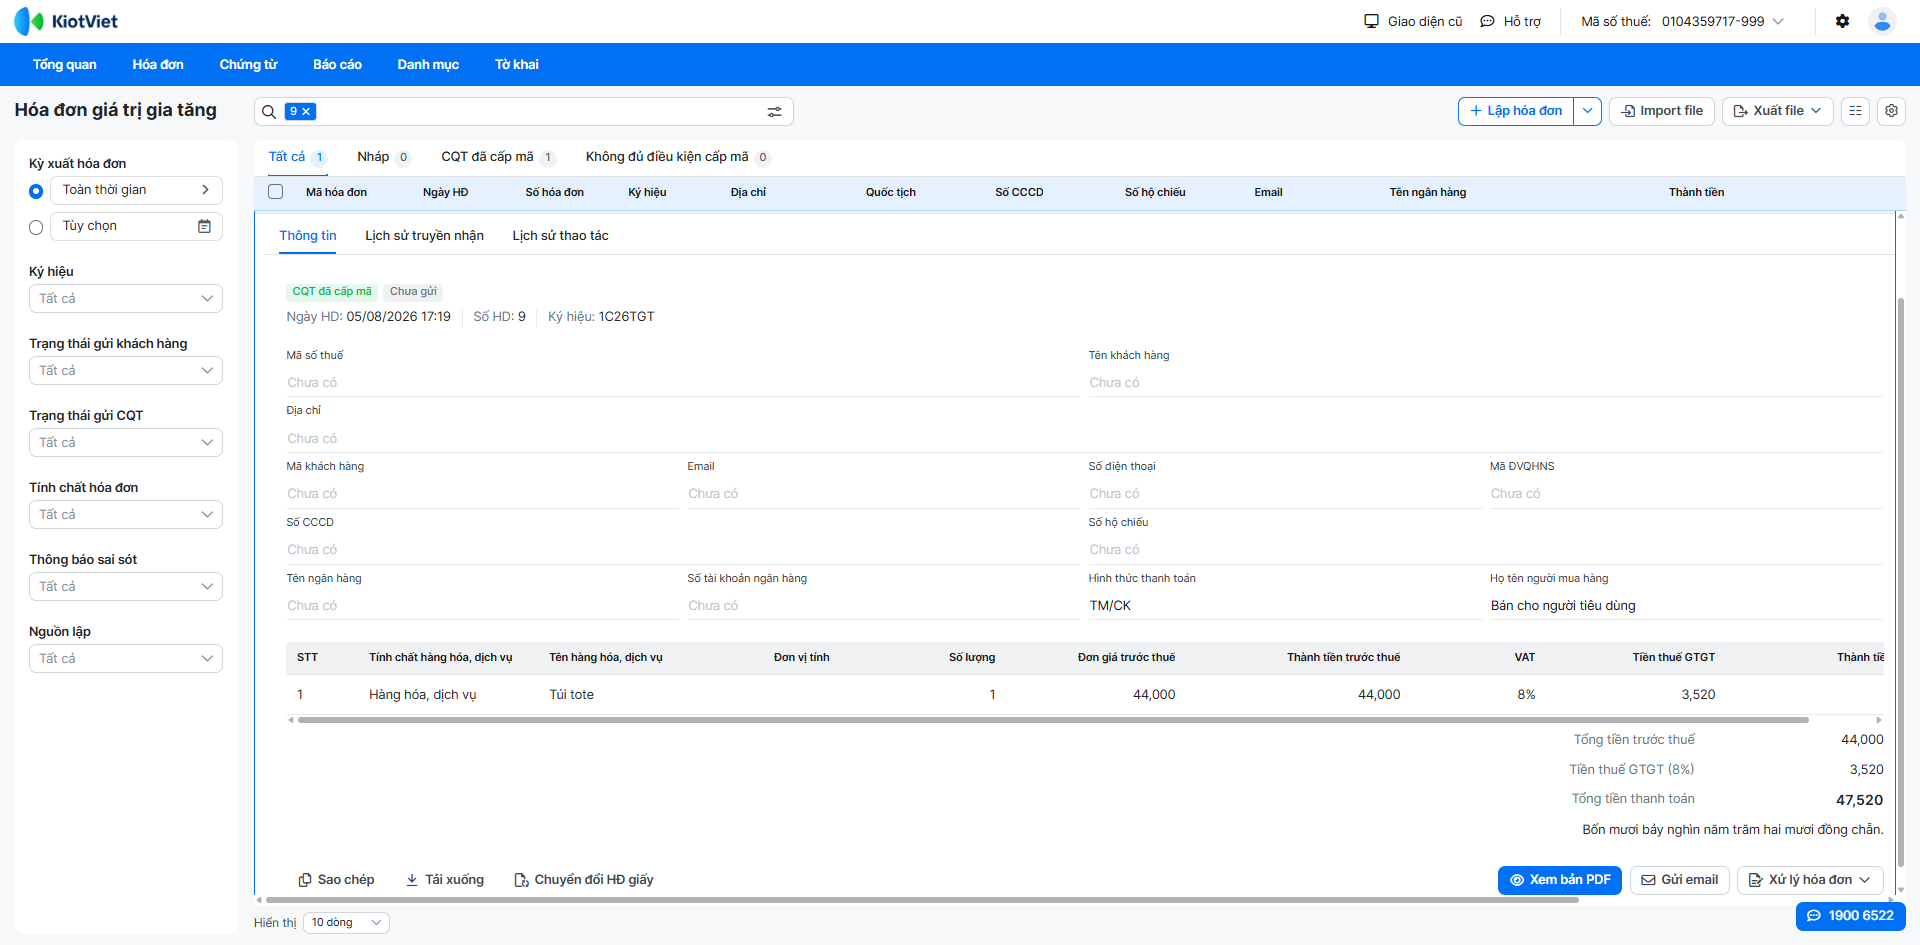Viewport: 1920px width, 945px height.
Task: Switch to the CQT đã cấp mã tab
Action: (498, 157)
